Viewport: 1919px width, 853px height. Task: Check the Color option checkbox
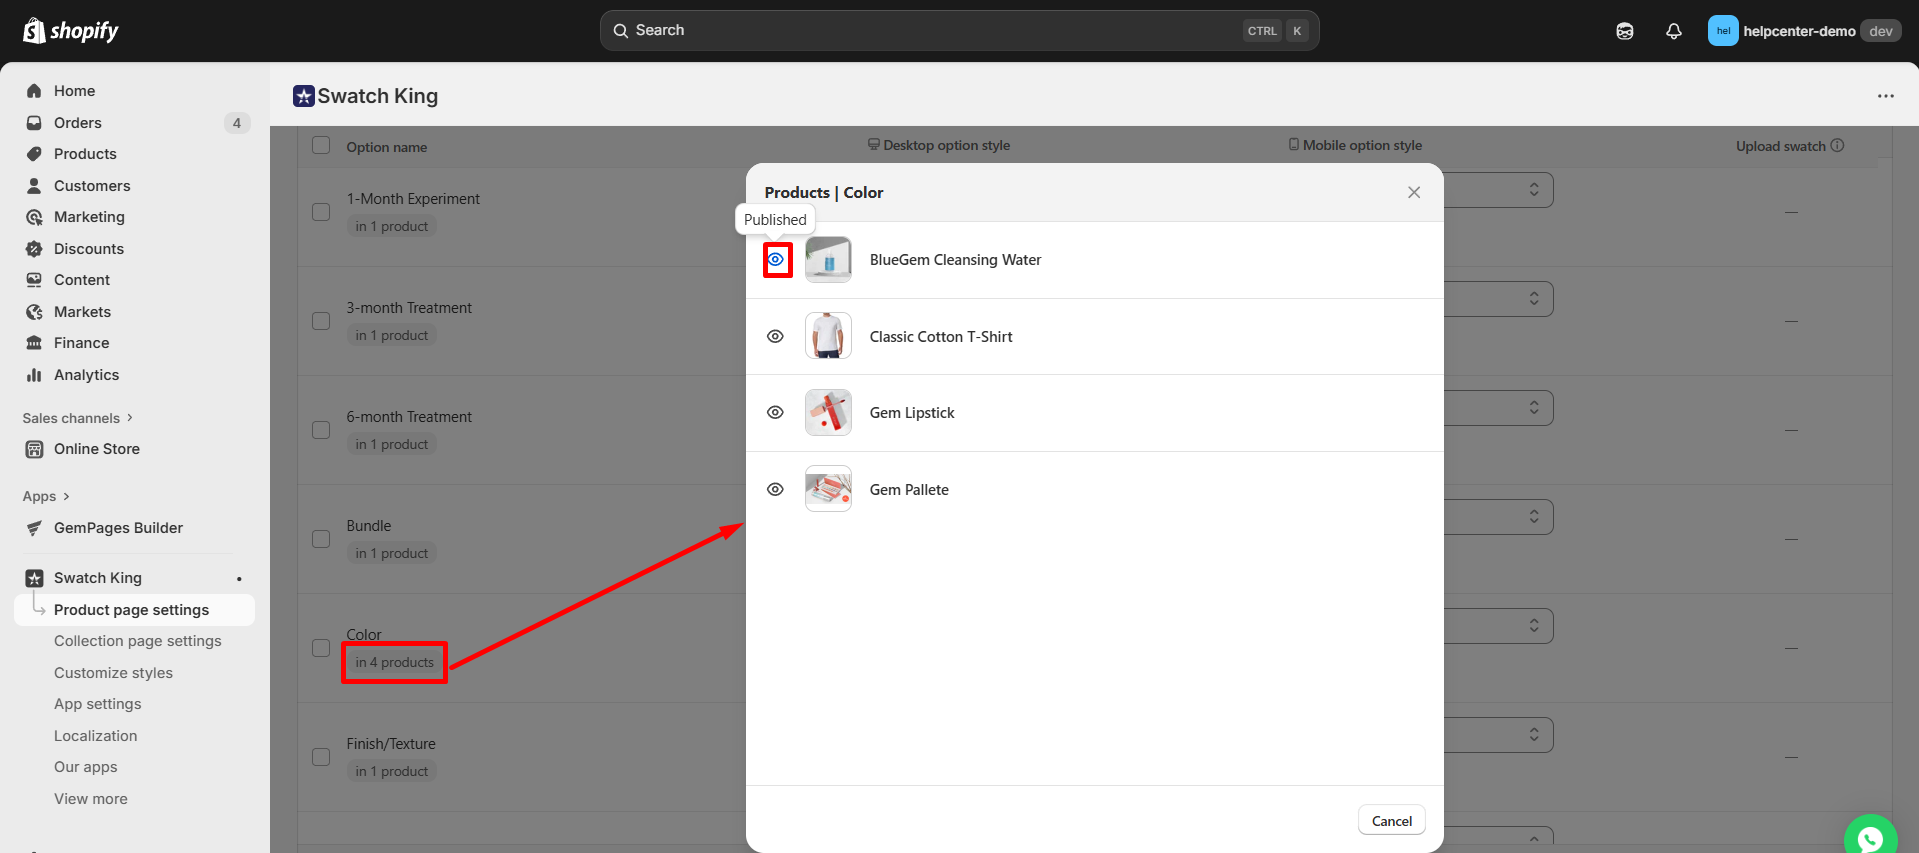click(321, 648)
